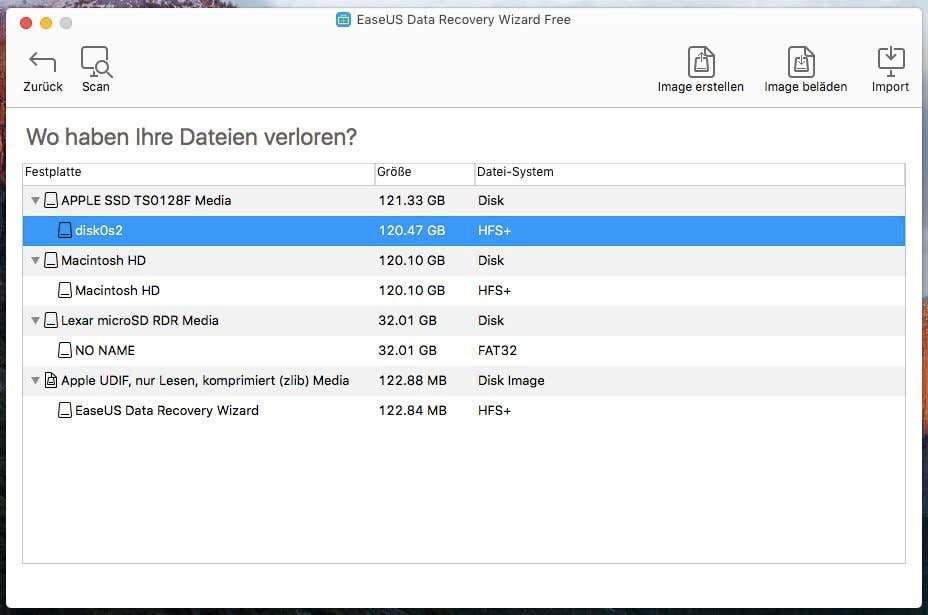Collapse the Apple UDIF disk image entry
Viewport: 928px width, 615px height.
click(35, 380)
